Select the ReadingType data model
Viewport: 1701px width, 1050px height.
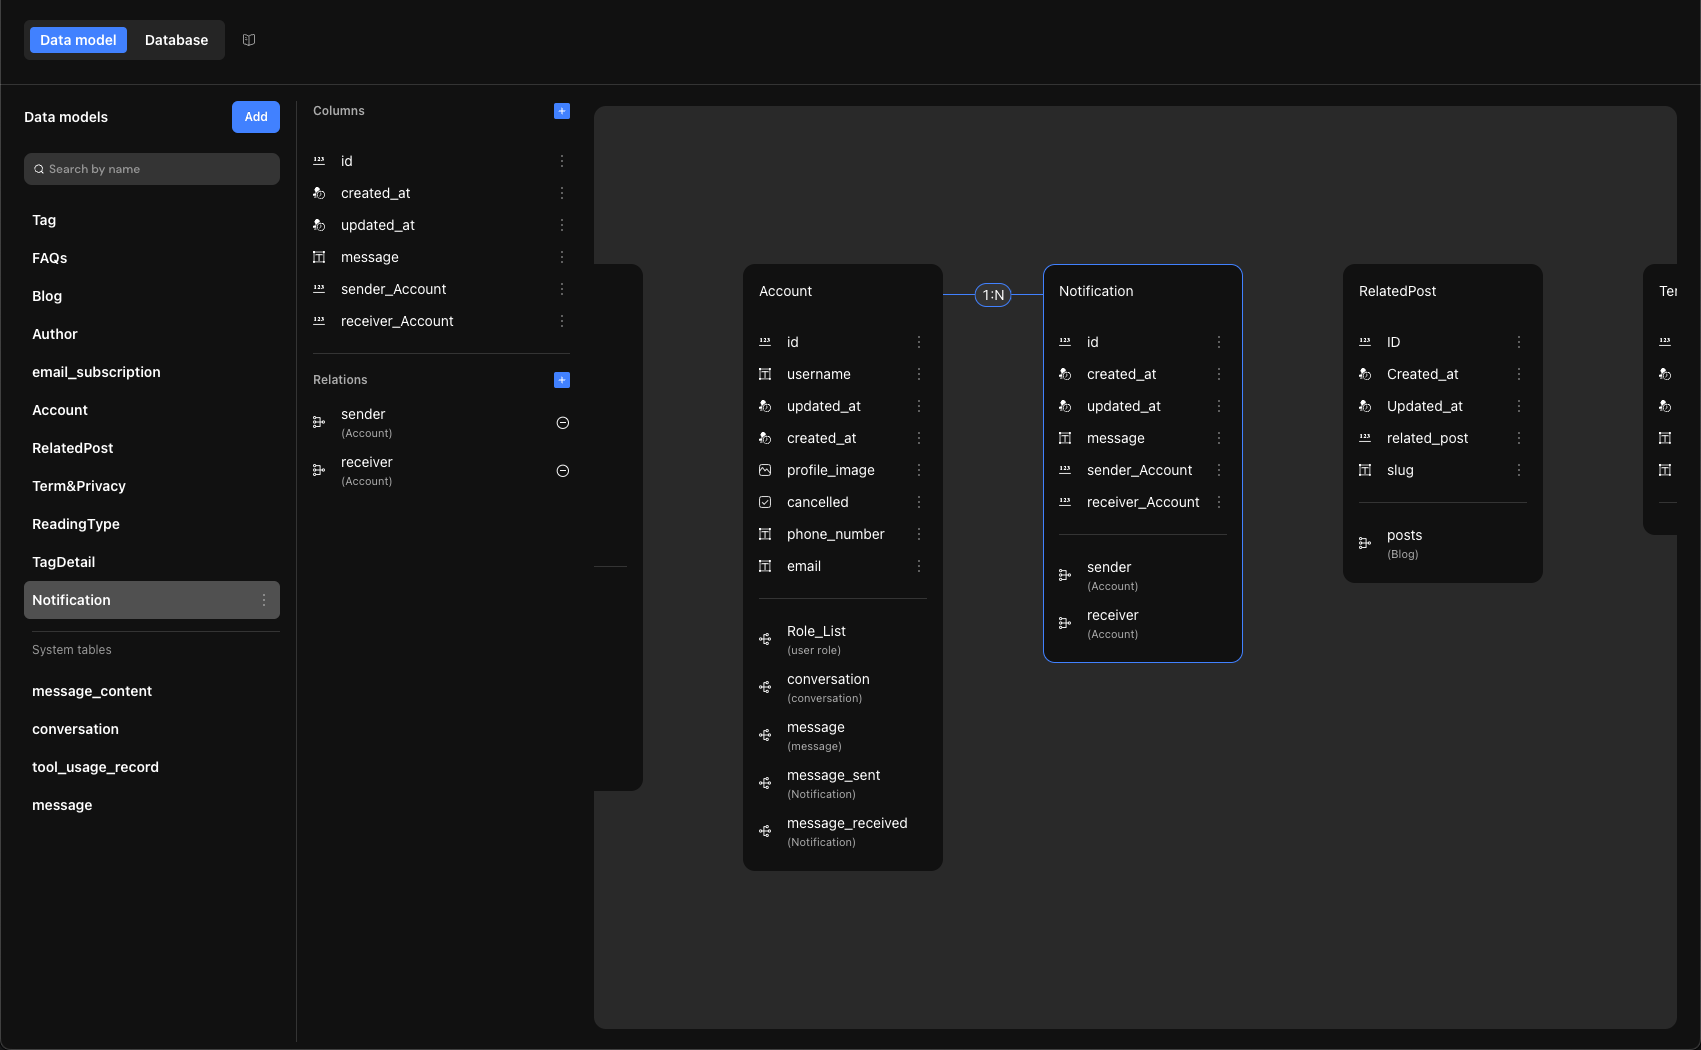[x=152, y=524]
